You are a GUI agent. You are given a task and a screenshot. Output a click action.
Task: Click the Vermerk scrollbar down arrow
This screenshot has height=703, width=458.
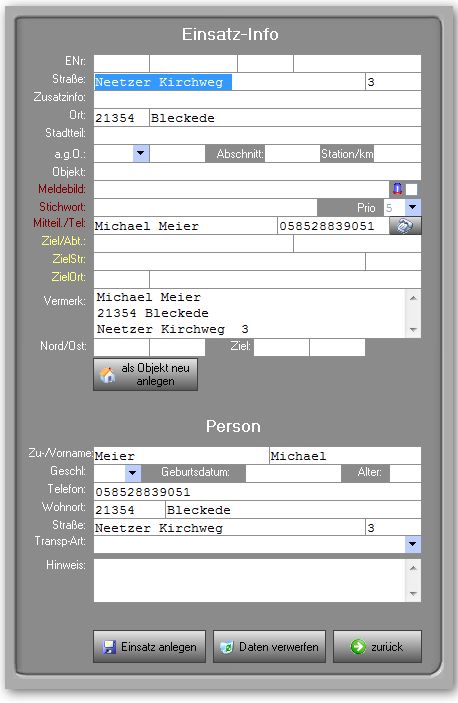pos(413,330)
